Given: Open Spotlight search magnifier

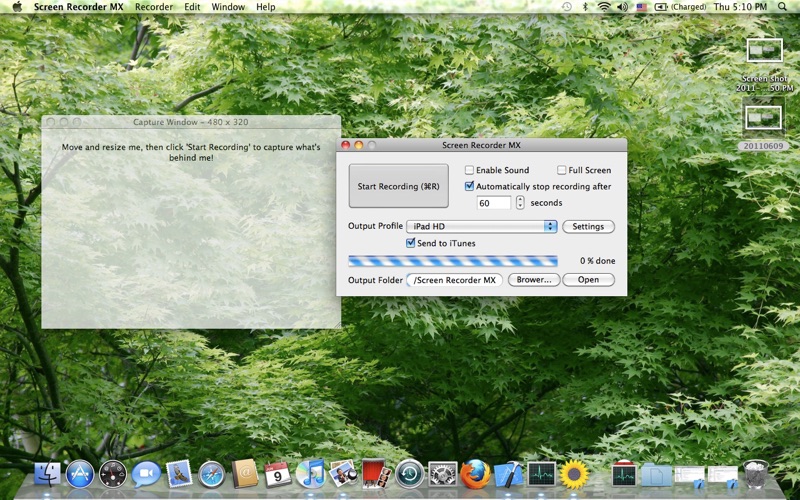Looking at the screenshot, I should coord(782,7).
